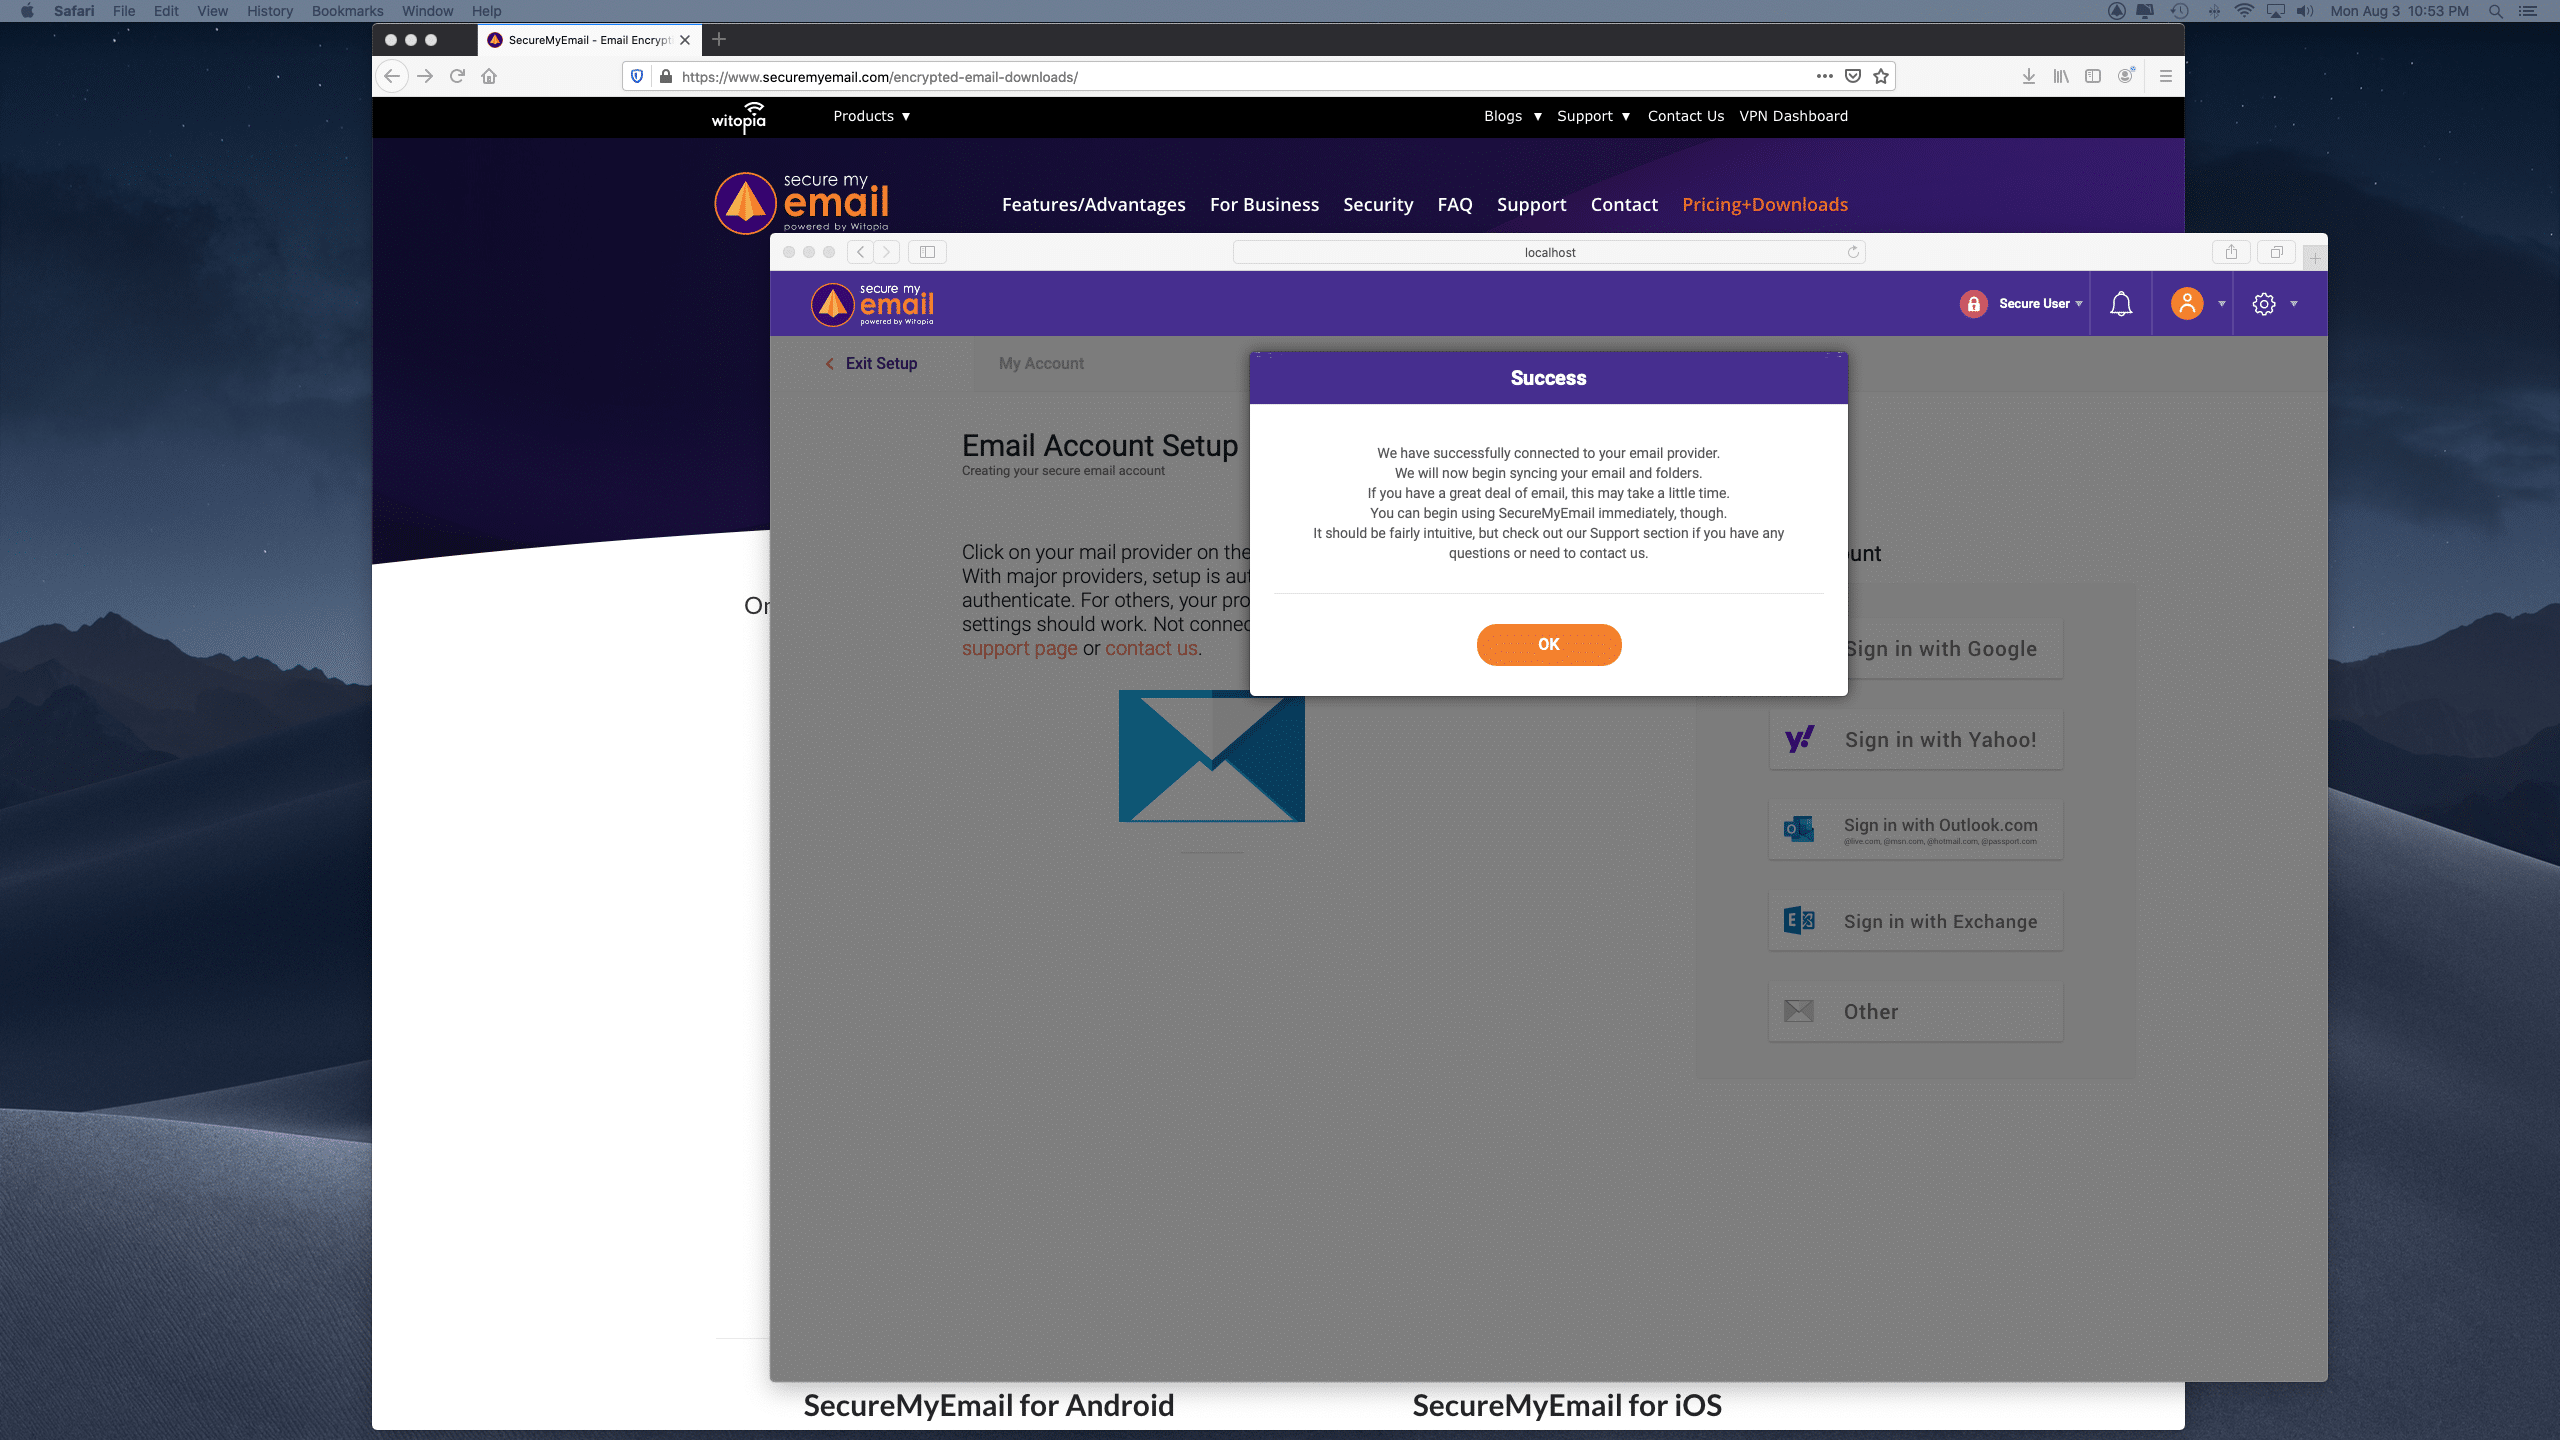Bookmark page with the star icon

pyautogui.click(x=1881, y=76)
